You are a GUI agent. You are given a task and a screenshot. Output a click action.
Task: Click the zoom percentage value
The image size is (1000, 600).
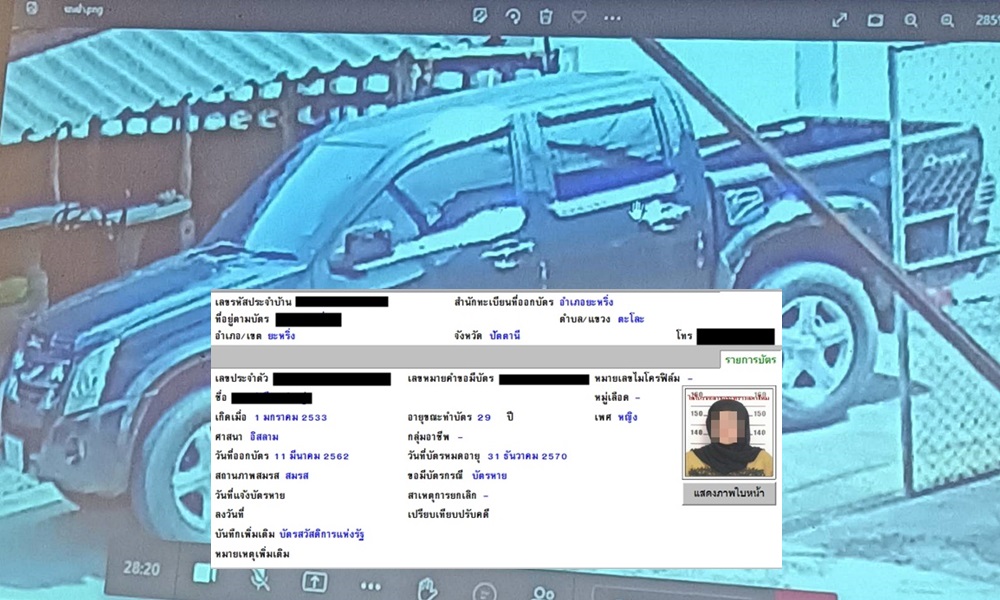click(x=985, y=19)
